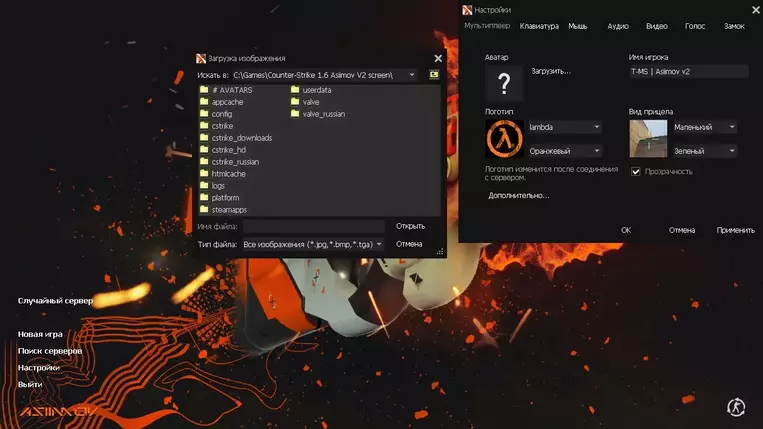Select the valve_russian folder
763x429 pixels.
coord(318,114)
